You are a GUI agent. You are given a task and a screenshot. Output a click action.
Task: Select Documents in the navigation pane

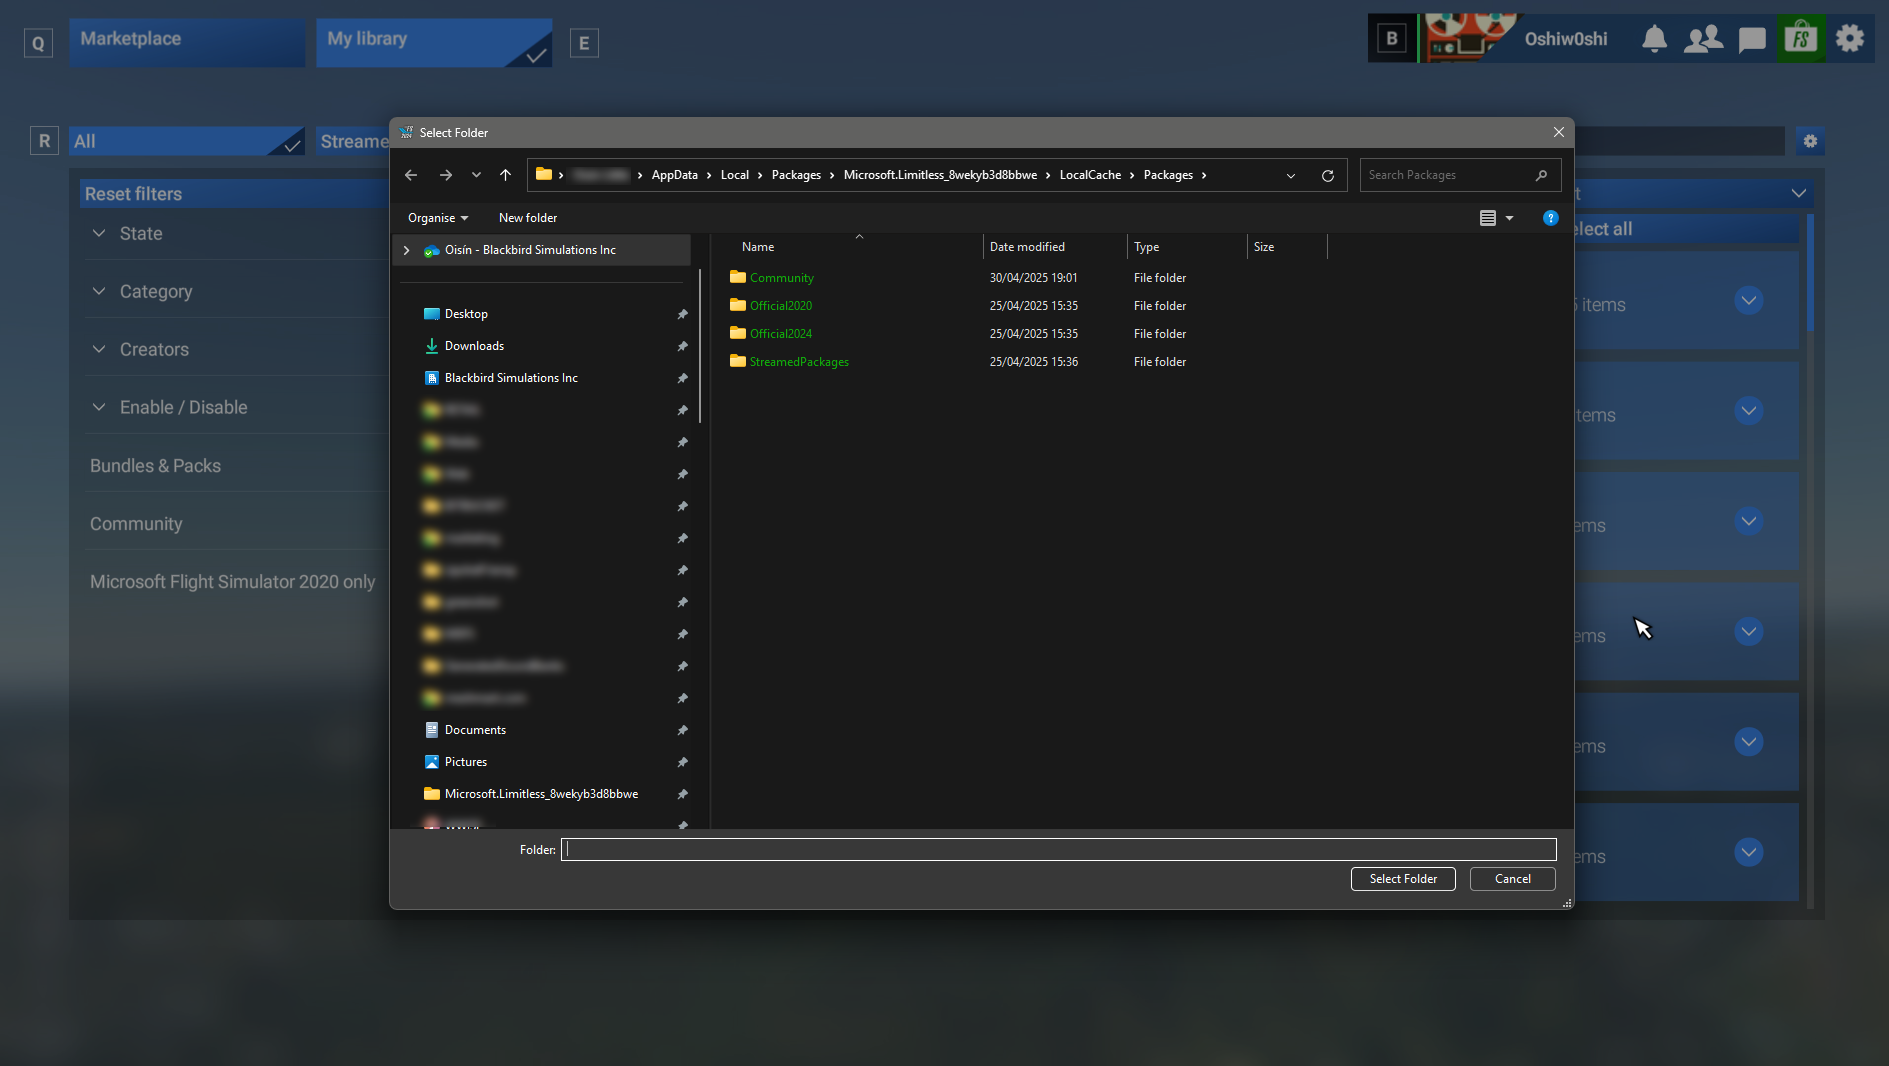click(x=475, y=730)
